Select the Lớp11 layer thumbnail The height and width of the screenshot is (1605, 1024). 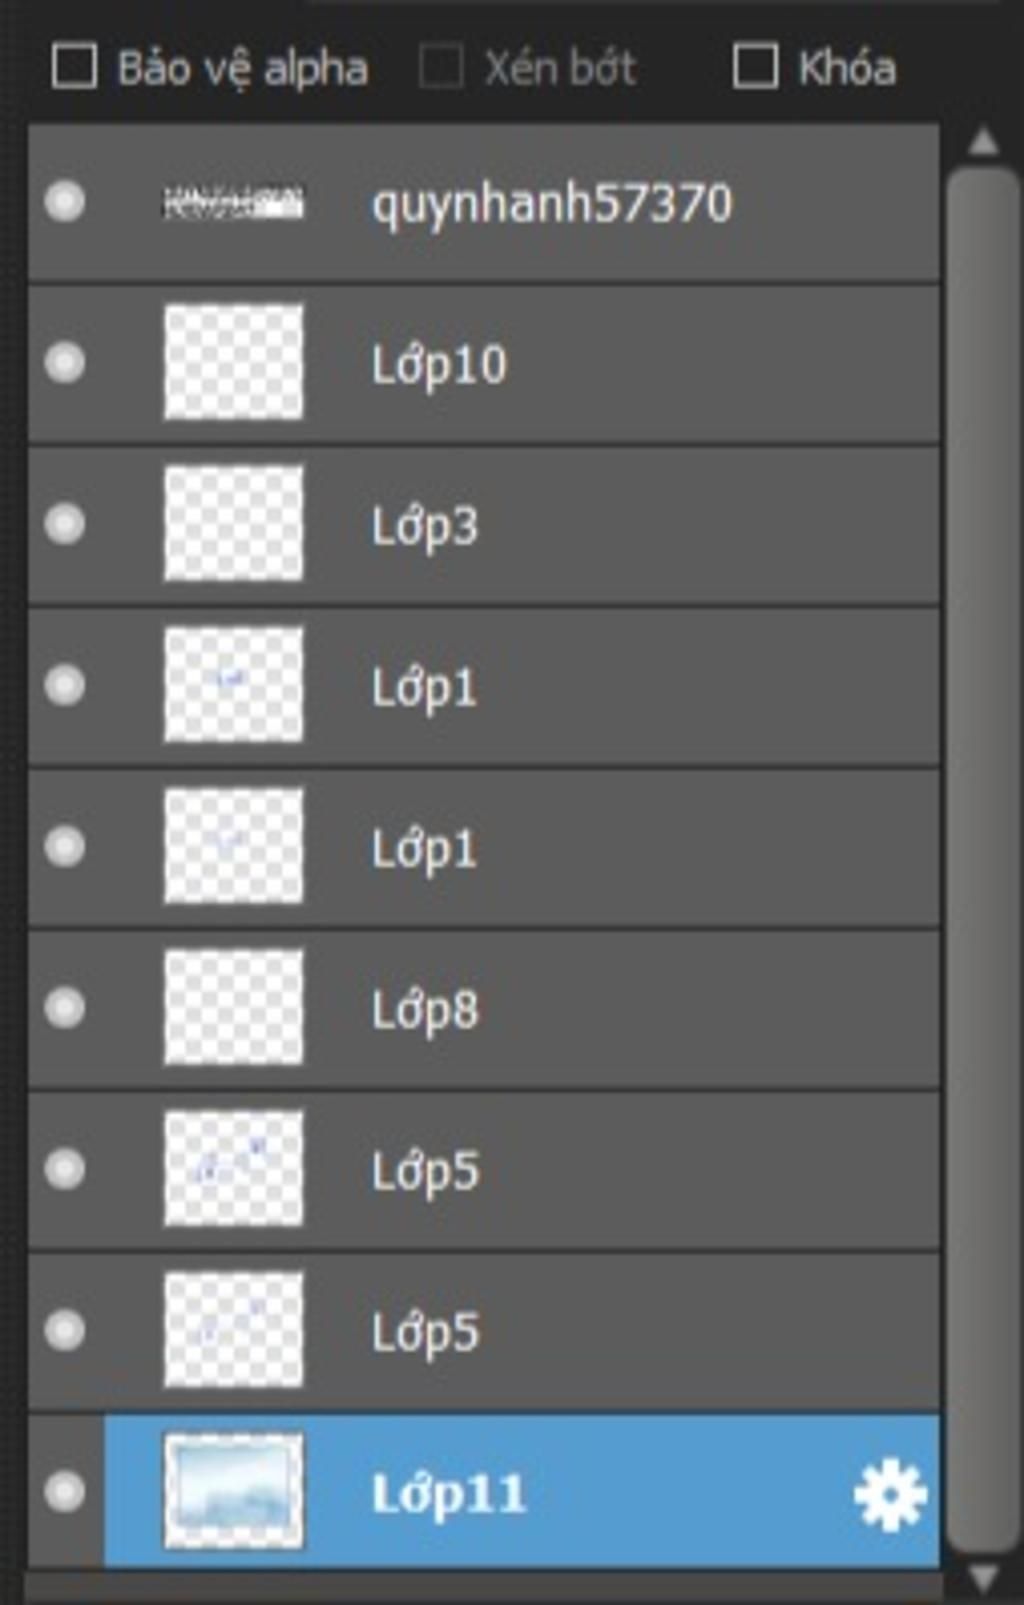click(233, 1491)
